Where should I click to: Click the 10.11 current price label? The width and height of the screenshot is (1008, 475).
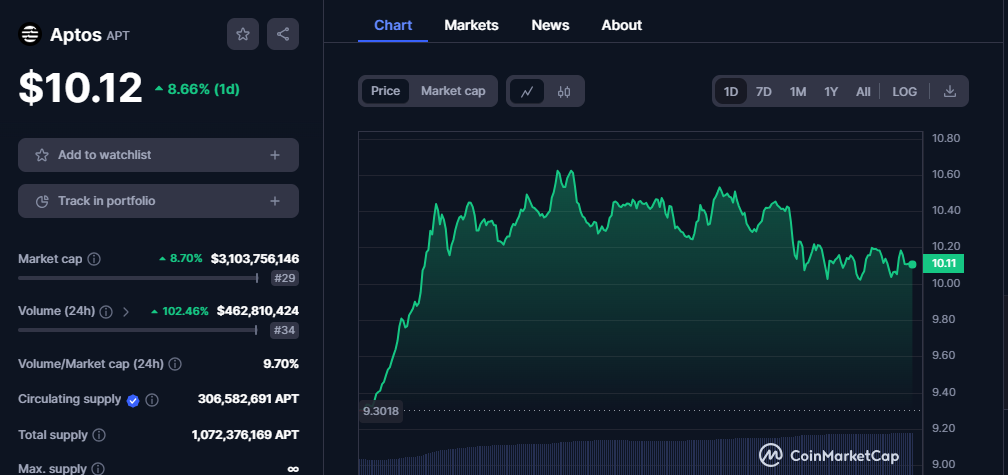pos(943,263)
